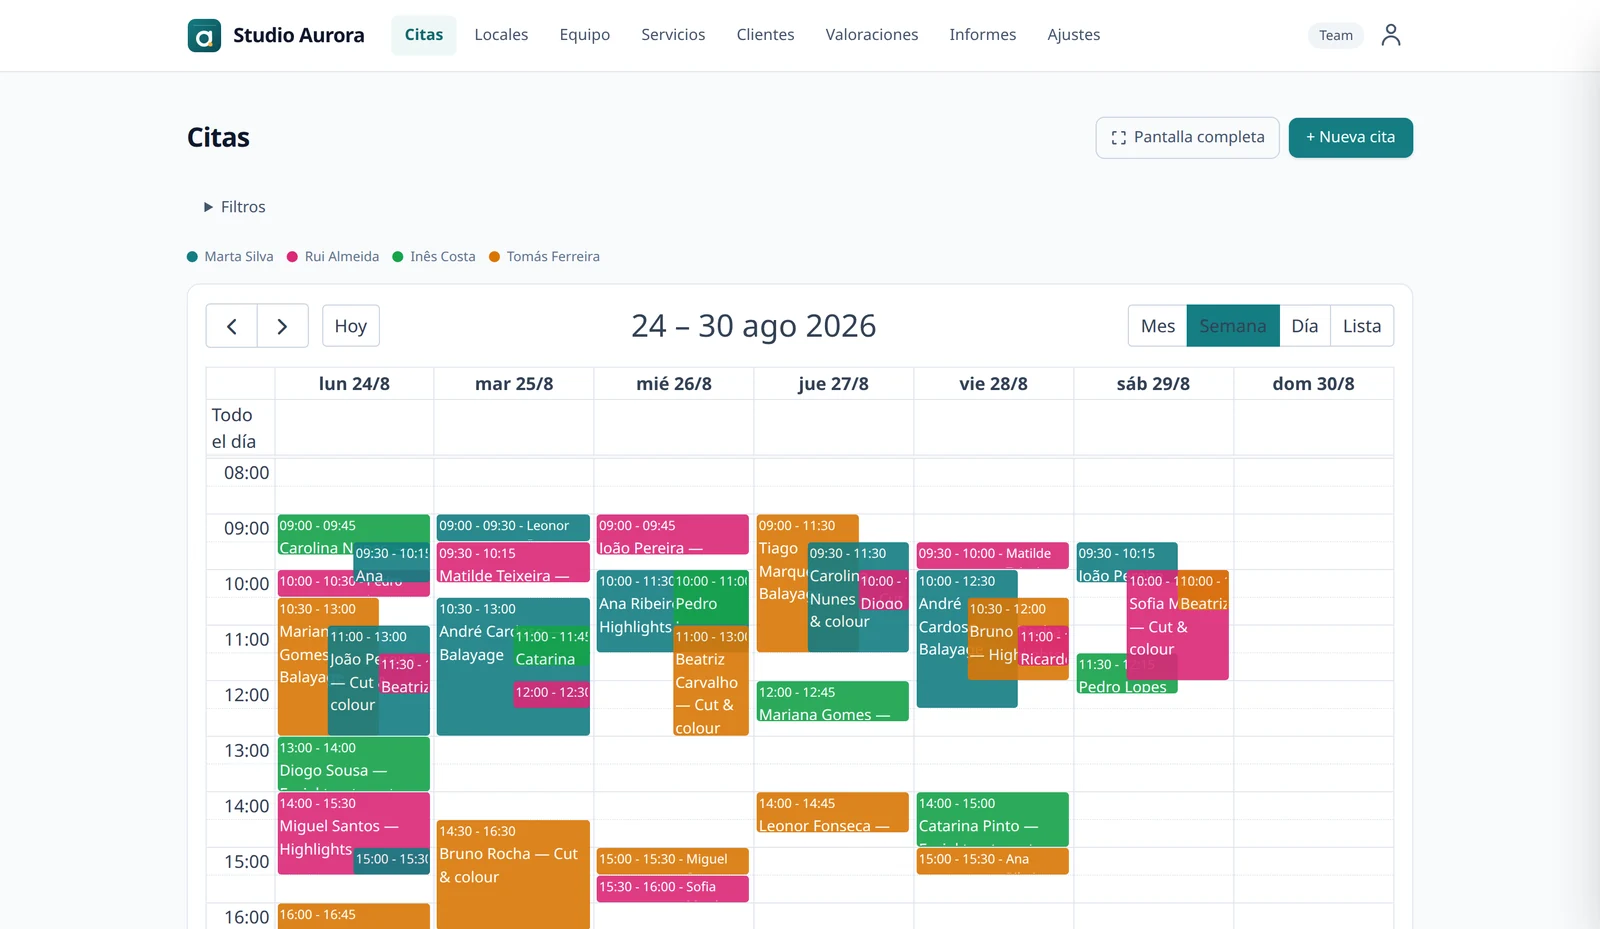Viewport: 1600px width, 929px height.
Task: Click the teal dot beside Marta Silva
Action: coord(192,257)
